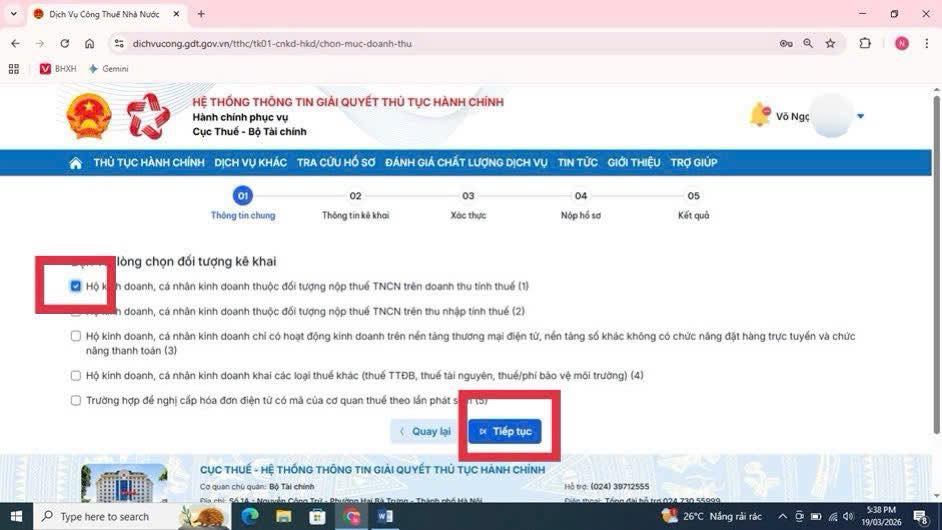Image resolution: width=942 pixels, height=530 pixels.
Task: Open TRA CỨU HỒ SƠ menu
Action: point(336,163)
